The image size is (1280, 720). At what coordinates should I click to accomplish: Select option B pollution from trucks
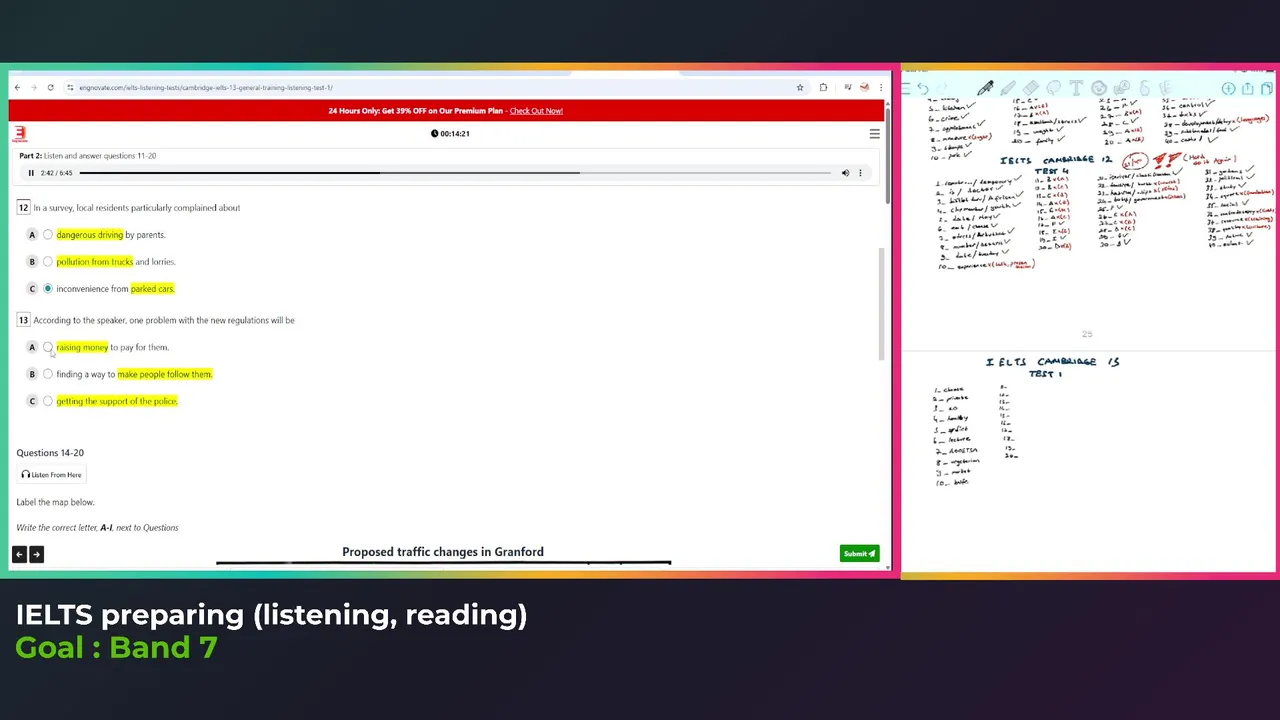point(48,262)
